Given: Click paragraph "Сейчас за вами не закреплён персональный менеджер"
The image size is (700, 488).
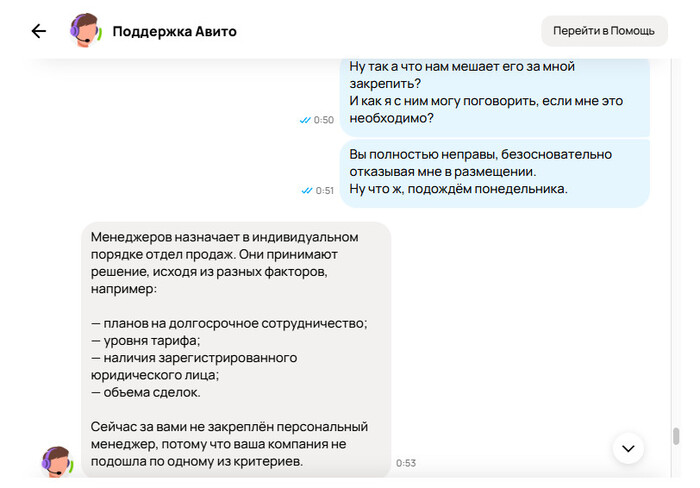Looking at the screenshot, I should click(x=230, y=444).
